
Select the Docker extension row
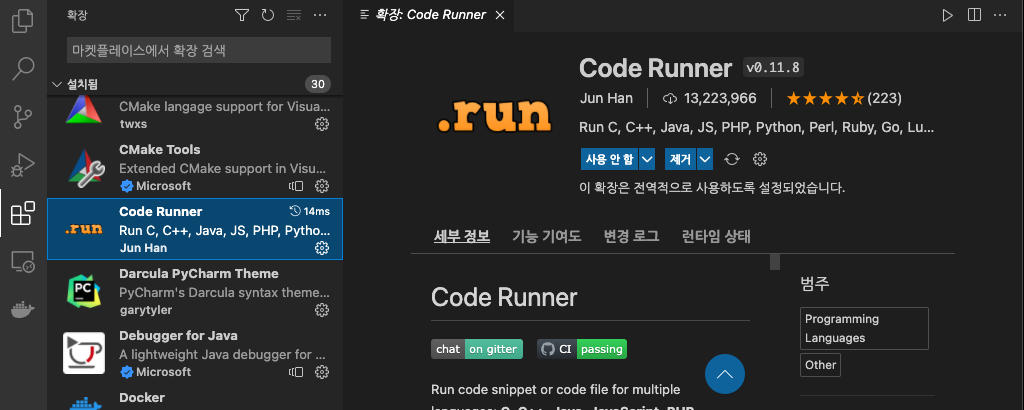point(195,397)
